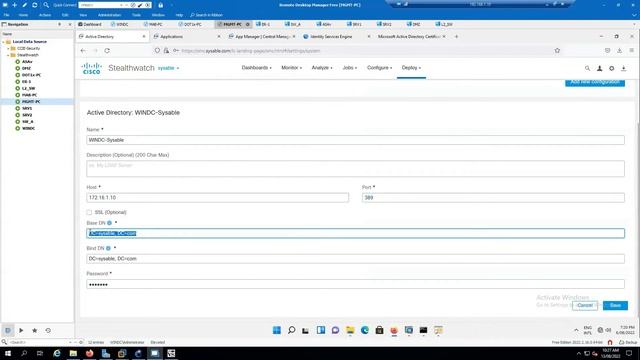Open the Tools menu
This screenshot has height=360, width=640.
[136, 15]
